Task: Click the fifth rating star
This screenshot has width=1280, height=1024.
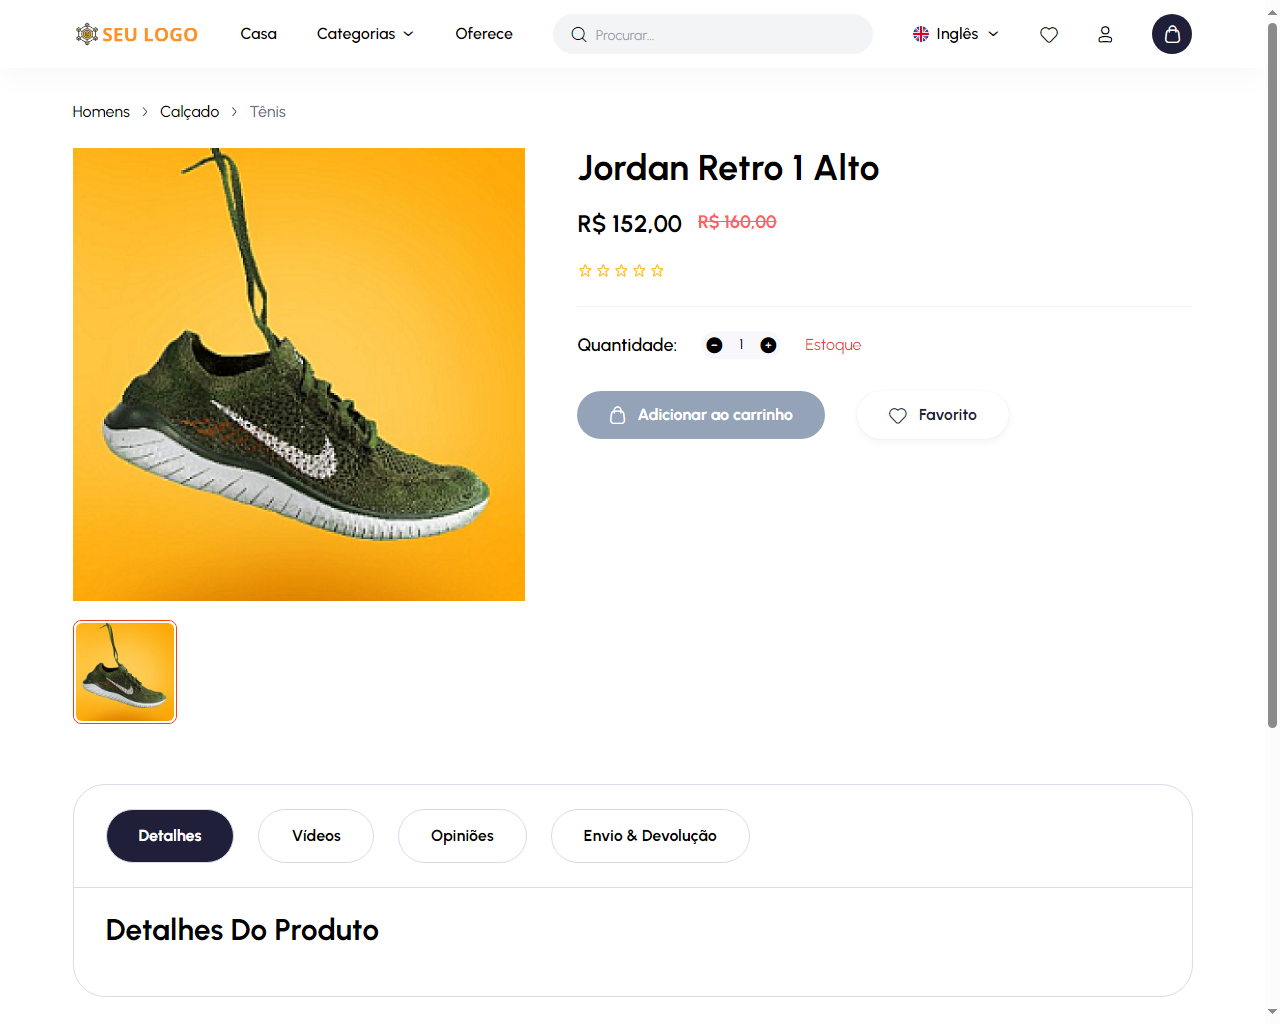Action: point(657,271)
